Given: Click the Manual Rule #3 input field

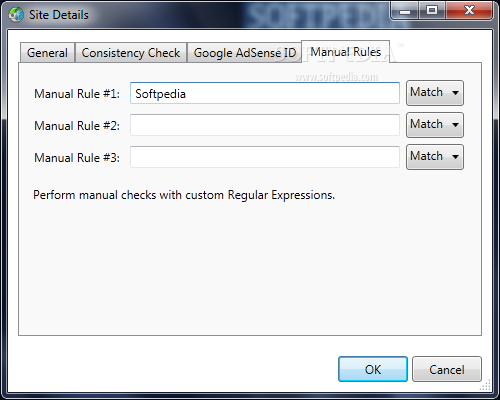Looking at the screenshot, I should (x=265, y=157).
